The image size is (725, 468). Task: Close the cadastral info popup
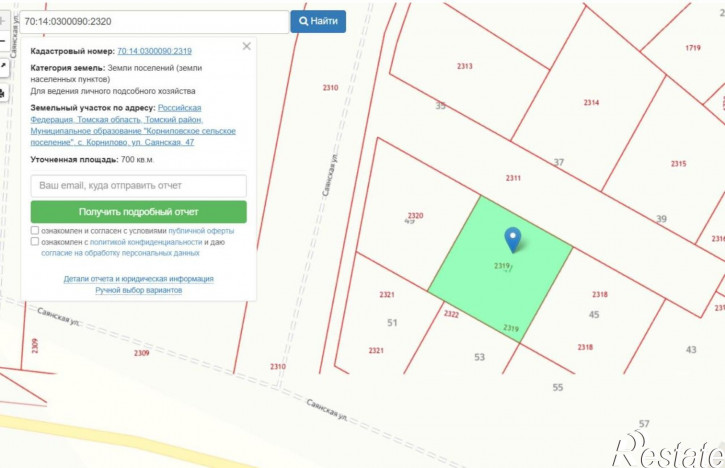[x=247, y=46]
